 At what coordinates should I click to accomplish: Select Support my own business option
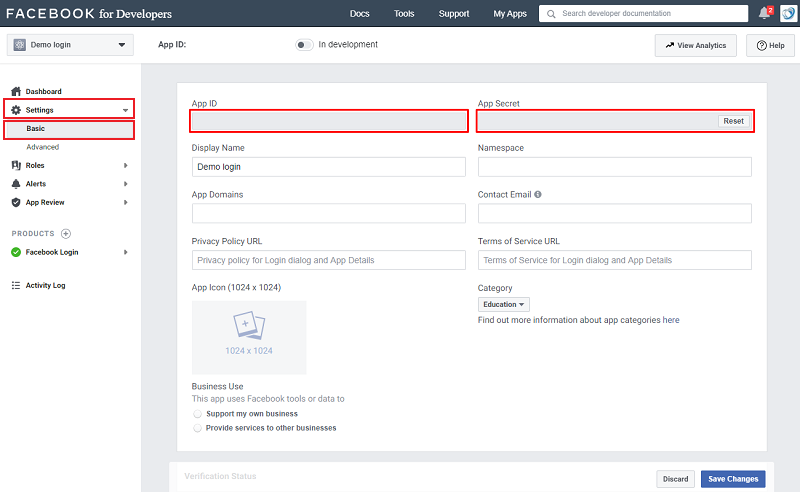197,414
